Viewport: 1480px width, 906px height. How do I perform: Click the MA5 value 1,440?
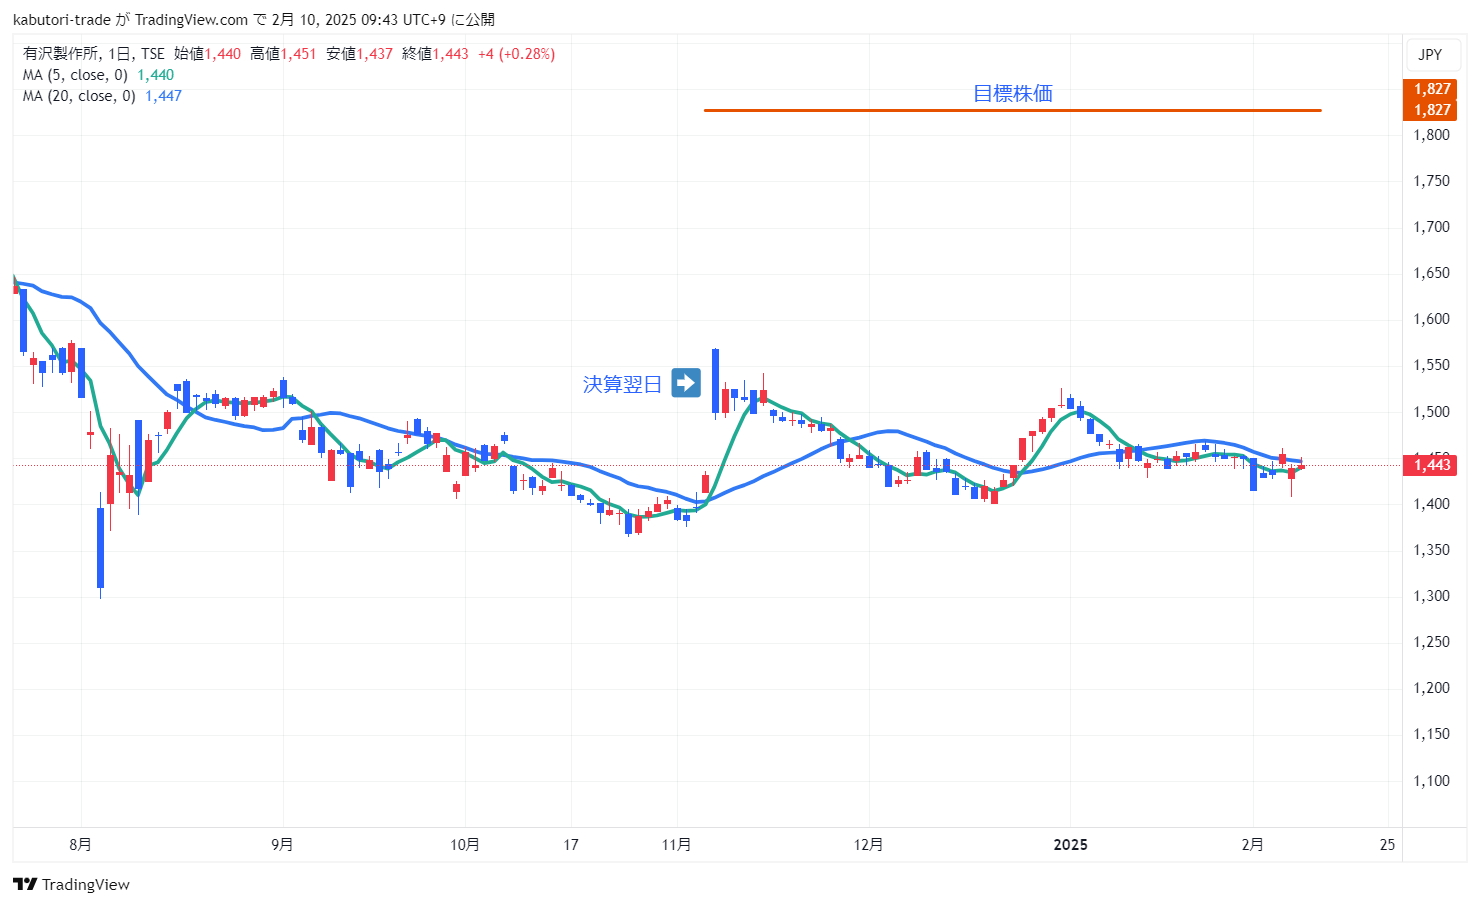155,75
